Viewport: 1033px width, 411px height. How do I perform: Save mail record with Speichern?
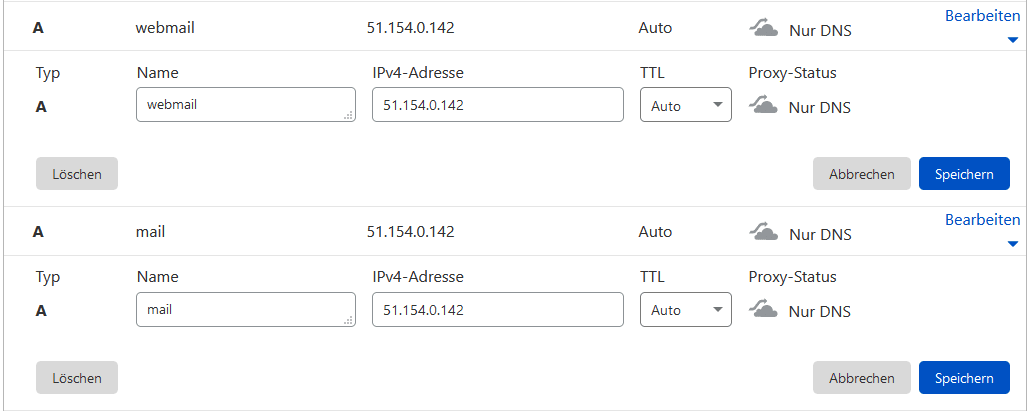click(964, 378)
